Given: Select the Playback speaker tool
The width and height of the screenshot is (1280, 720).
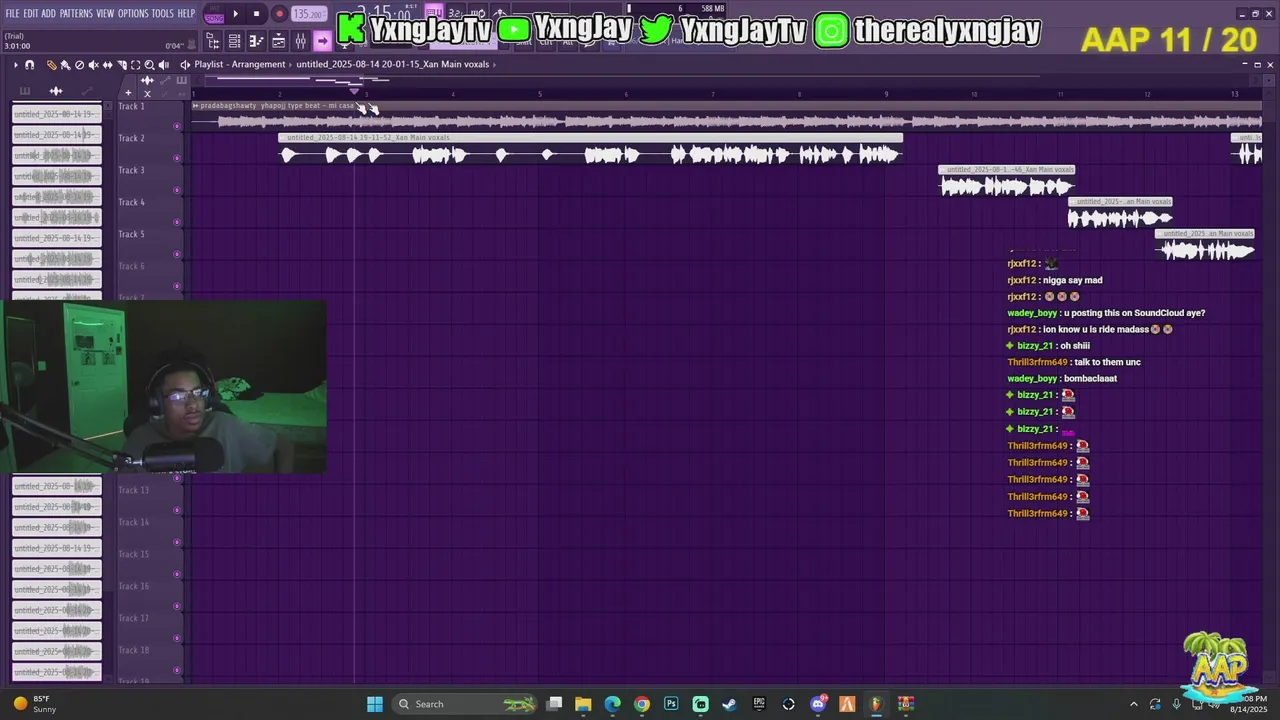Looking at the screenshot, I should tap(164, 64).
